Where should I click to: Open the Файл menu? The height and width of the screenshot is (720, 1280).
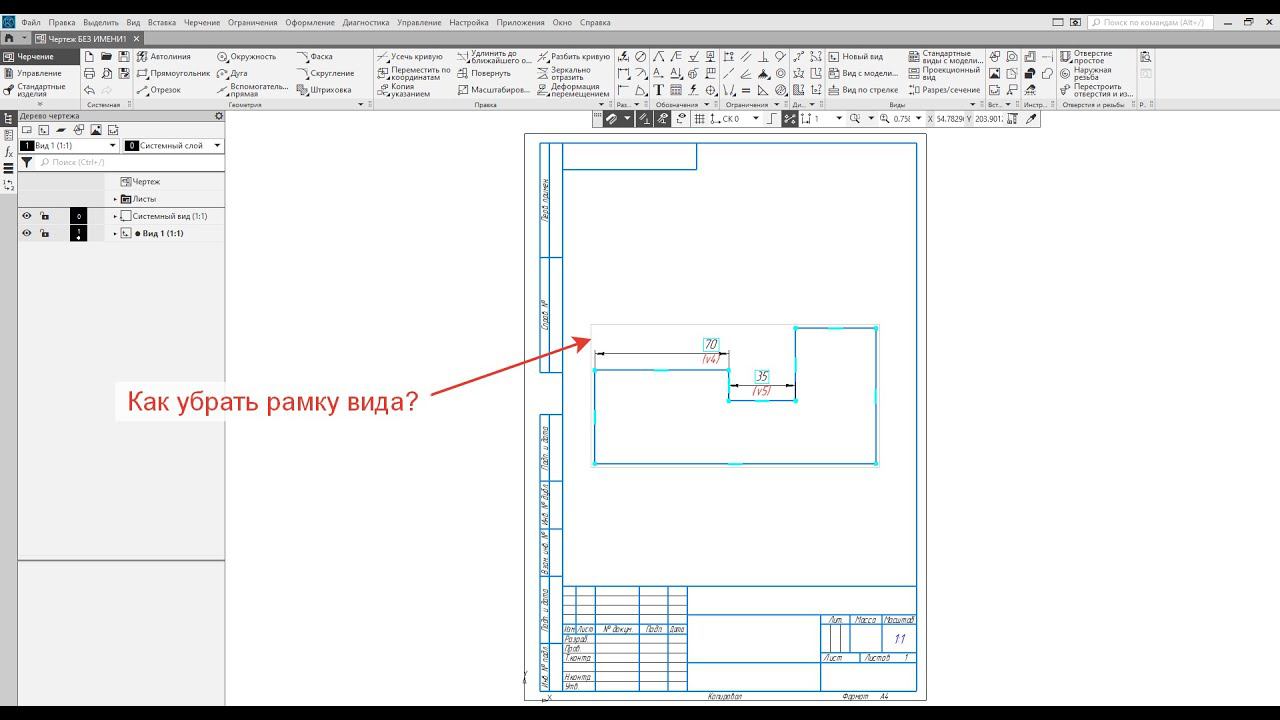click(x=30, y=22)
